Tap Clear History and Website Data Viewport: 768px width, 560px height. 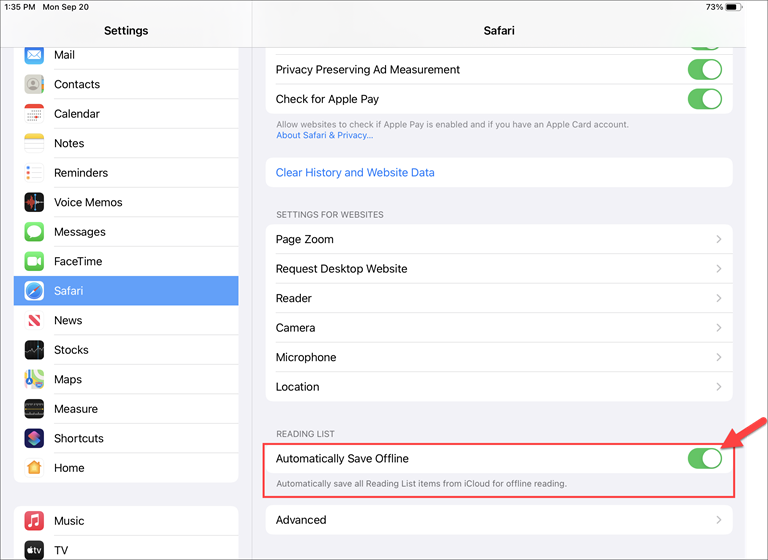coord(355,172)
